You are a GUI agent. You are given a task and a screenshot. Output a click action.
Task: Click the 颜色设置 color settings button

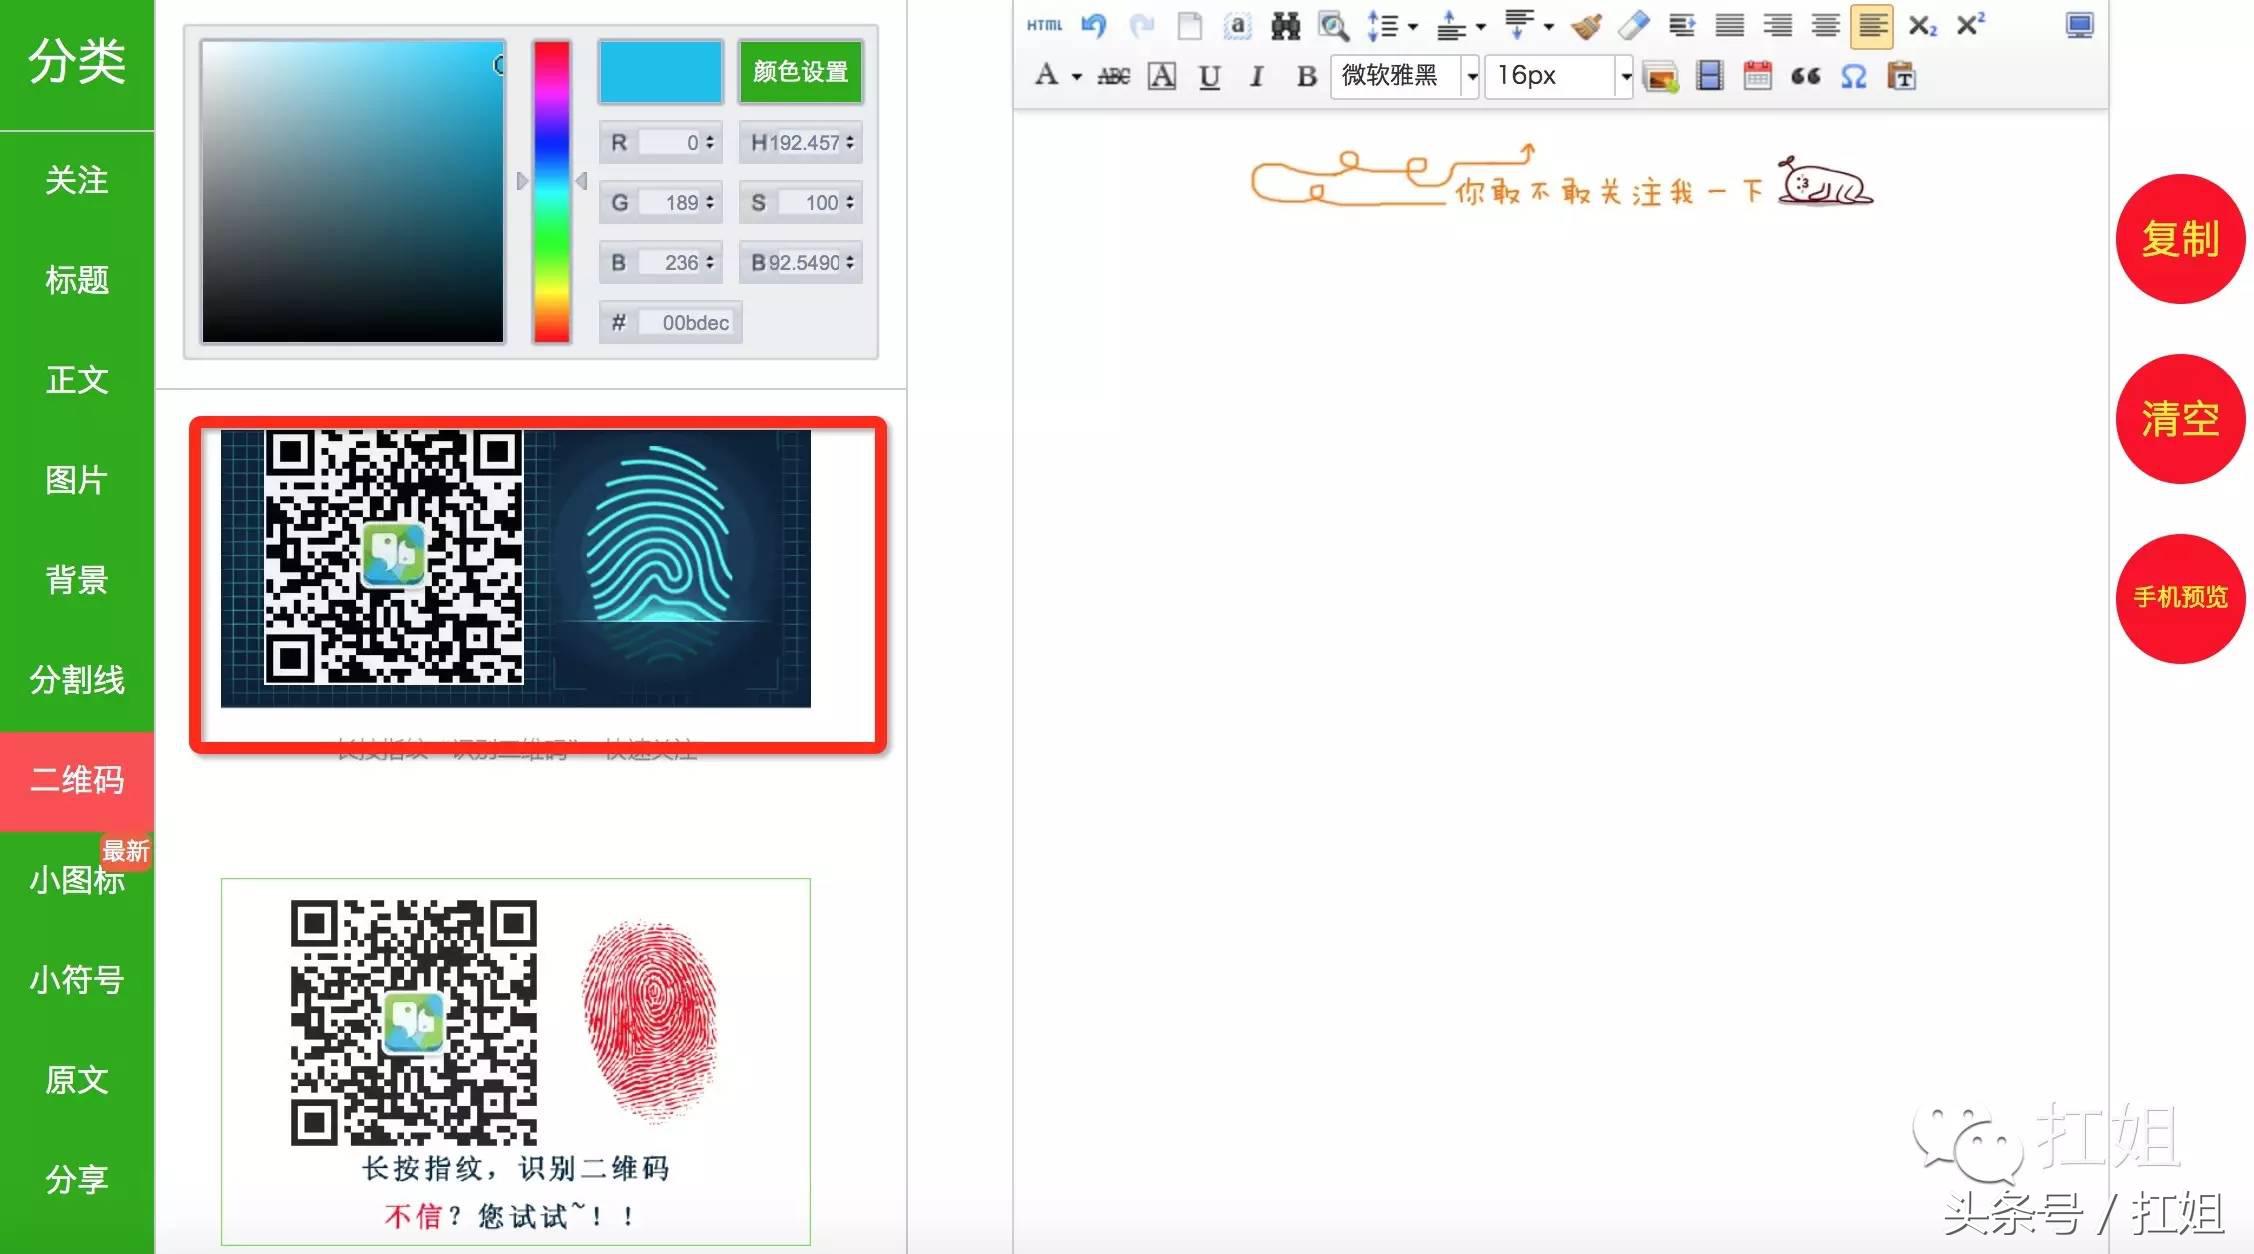[x=800, y=71]
